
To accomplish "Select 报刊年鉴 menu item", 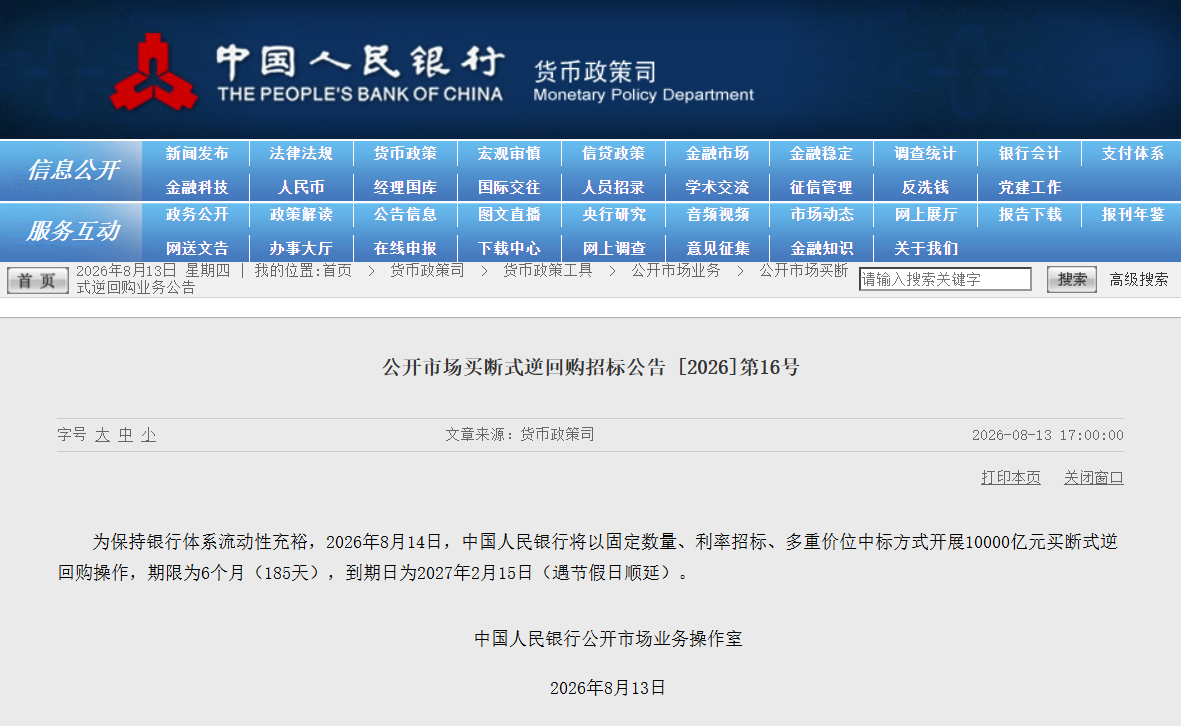I will (x=1133, y=215).
